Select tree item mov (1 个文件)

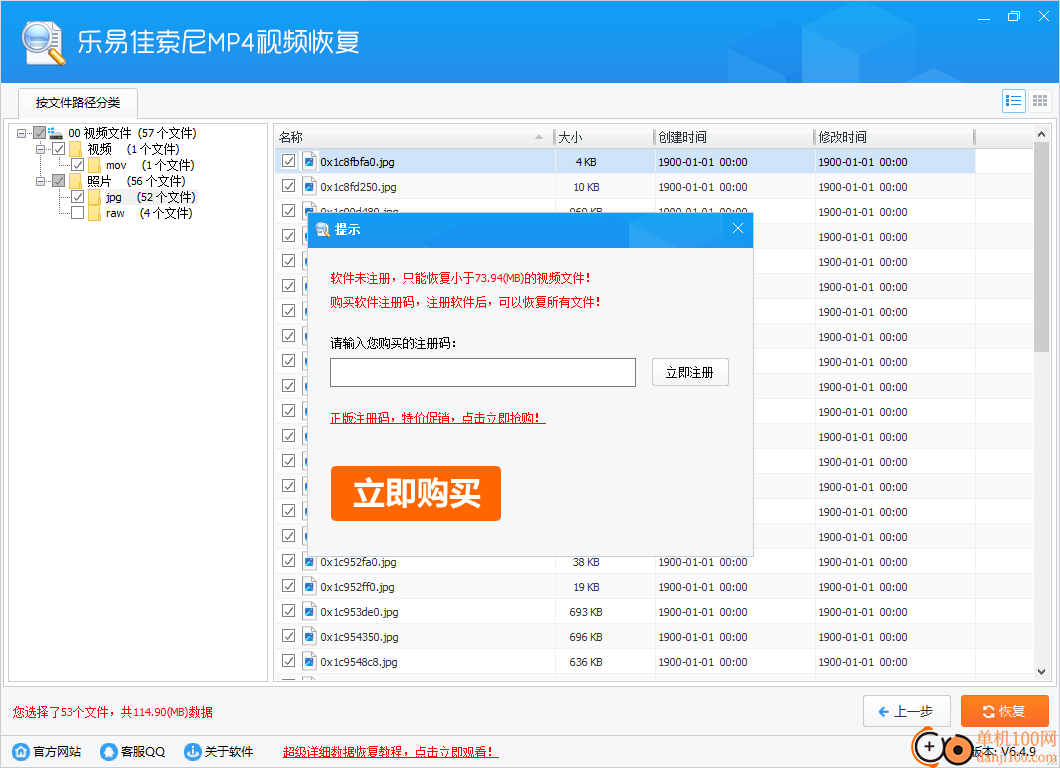pyautogui.click(x=150, y=165)
